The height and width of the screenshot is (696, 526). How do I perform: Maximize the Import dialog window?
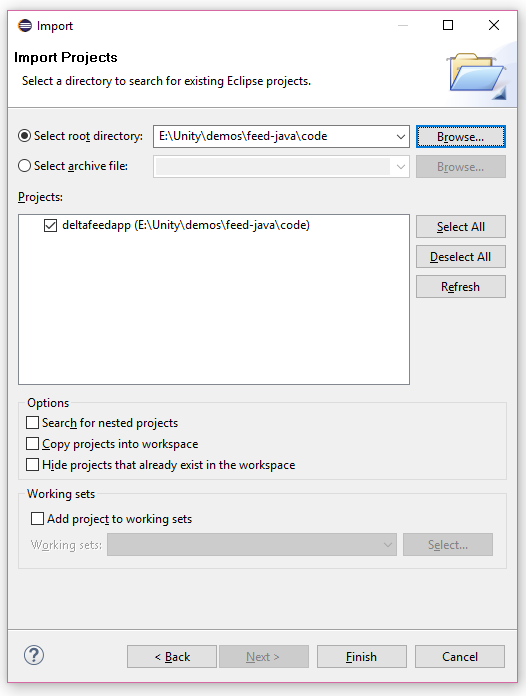click(448, 25)
